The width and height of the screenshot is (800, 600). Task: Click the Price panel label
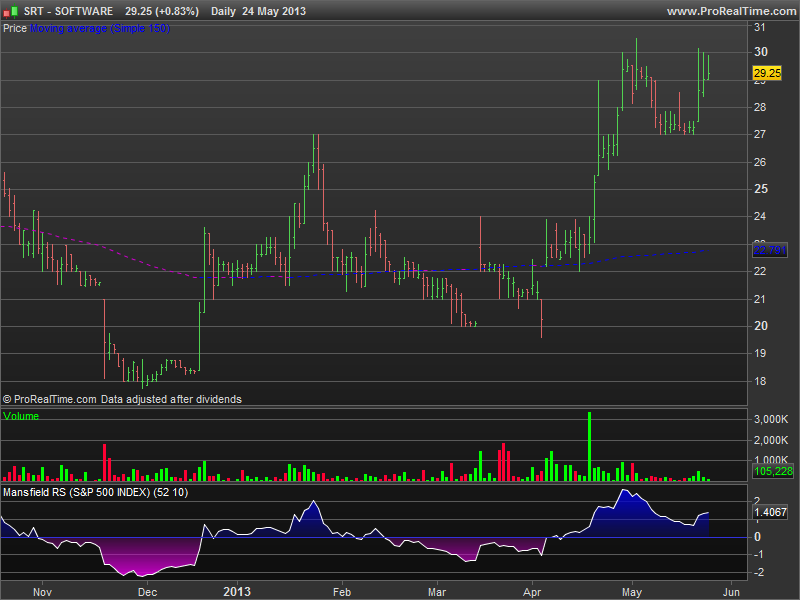coord(15,28)
